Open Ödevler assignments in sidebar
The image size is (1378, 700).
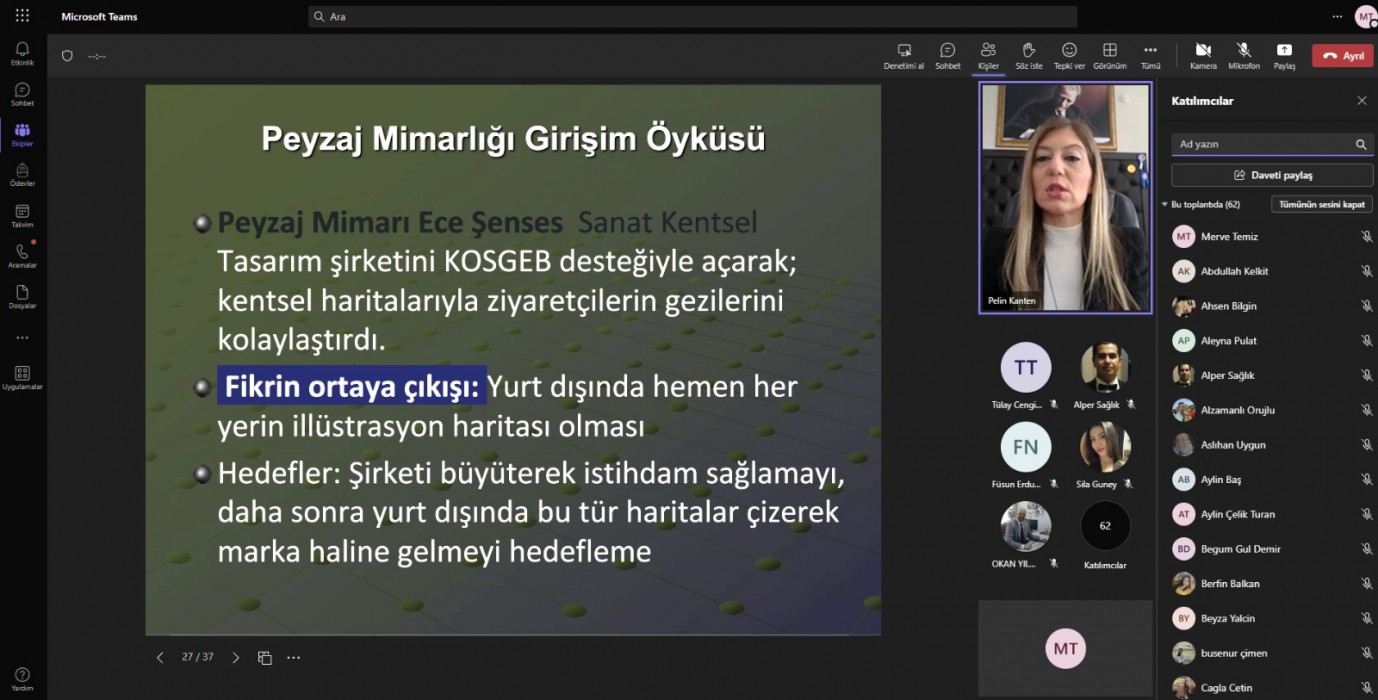tap(22, 175)
